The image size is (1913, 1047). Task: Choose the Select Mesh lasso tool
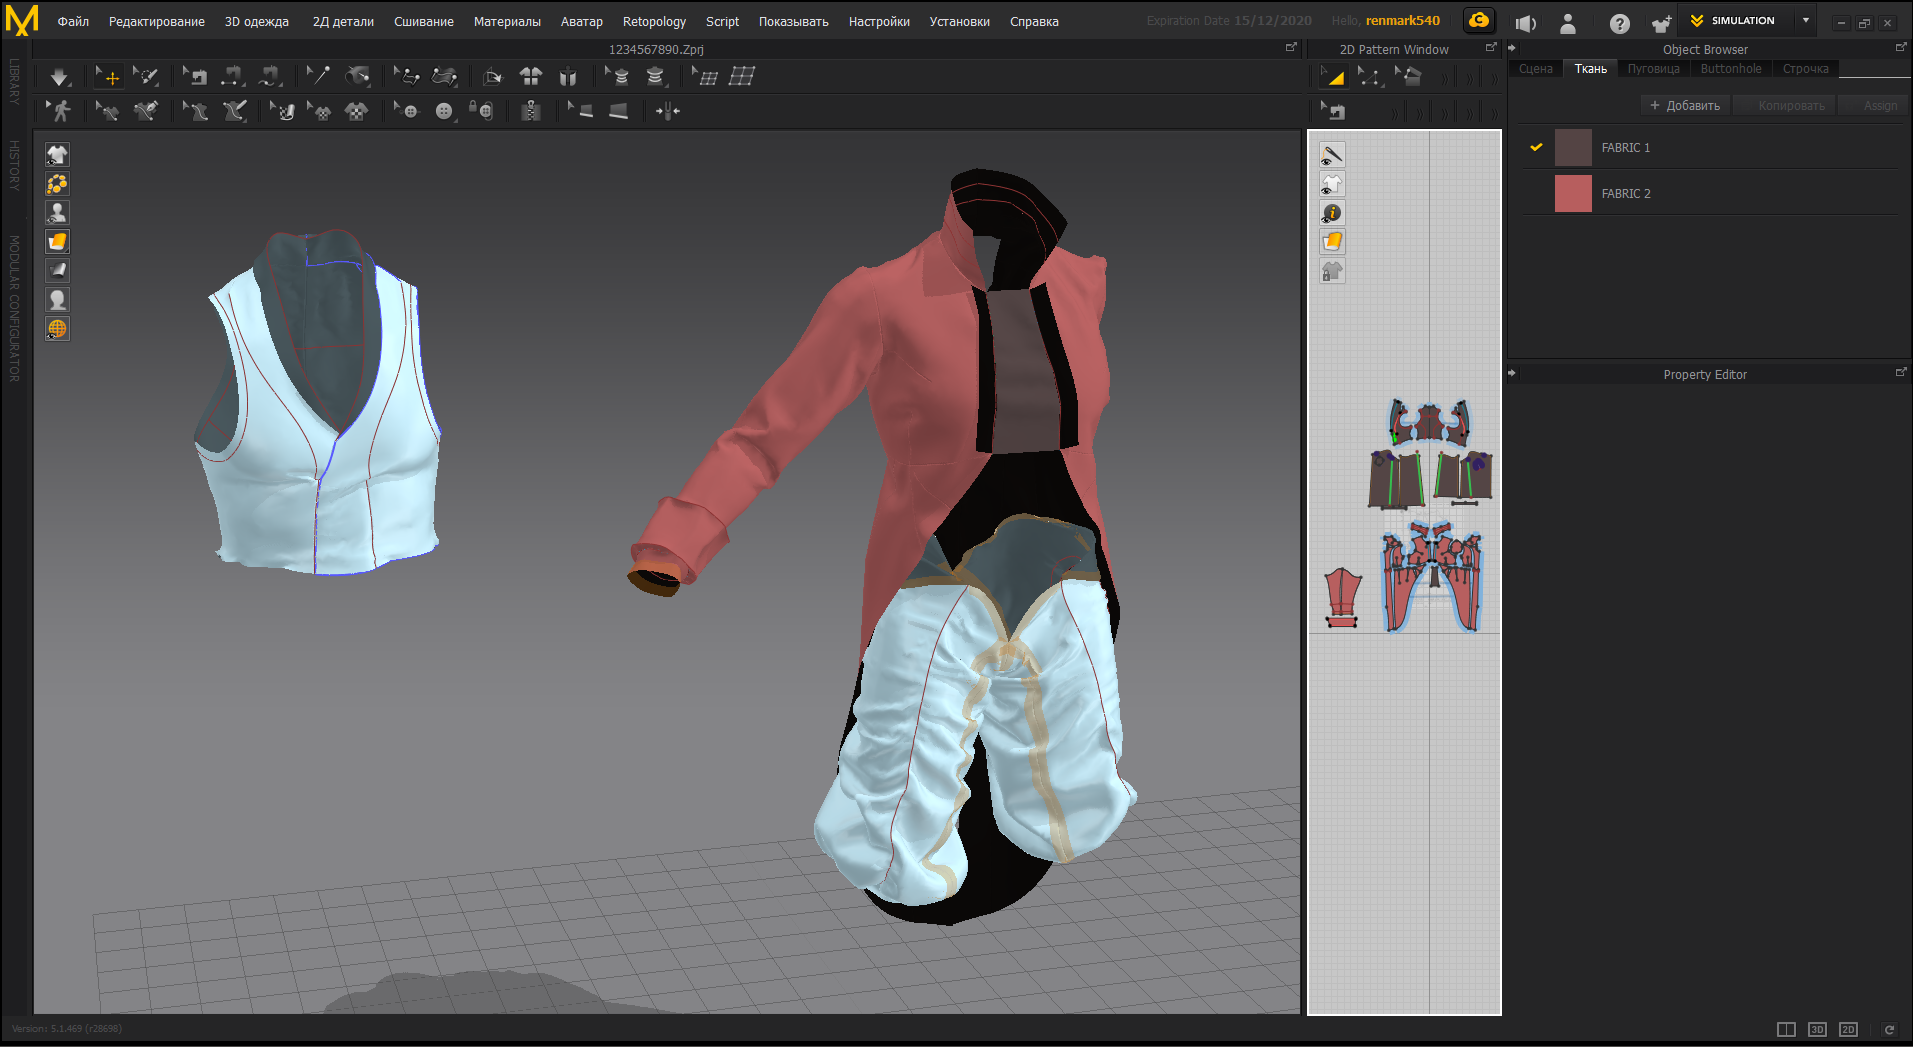point(146,77)
